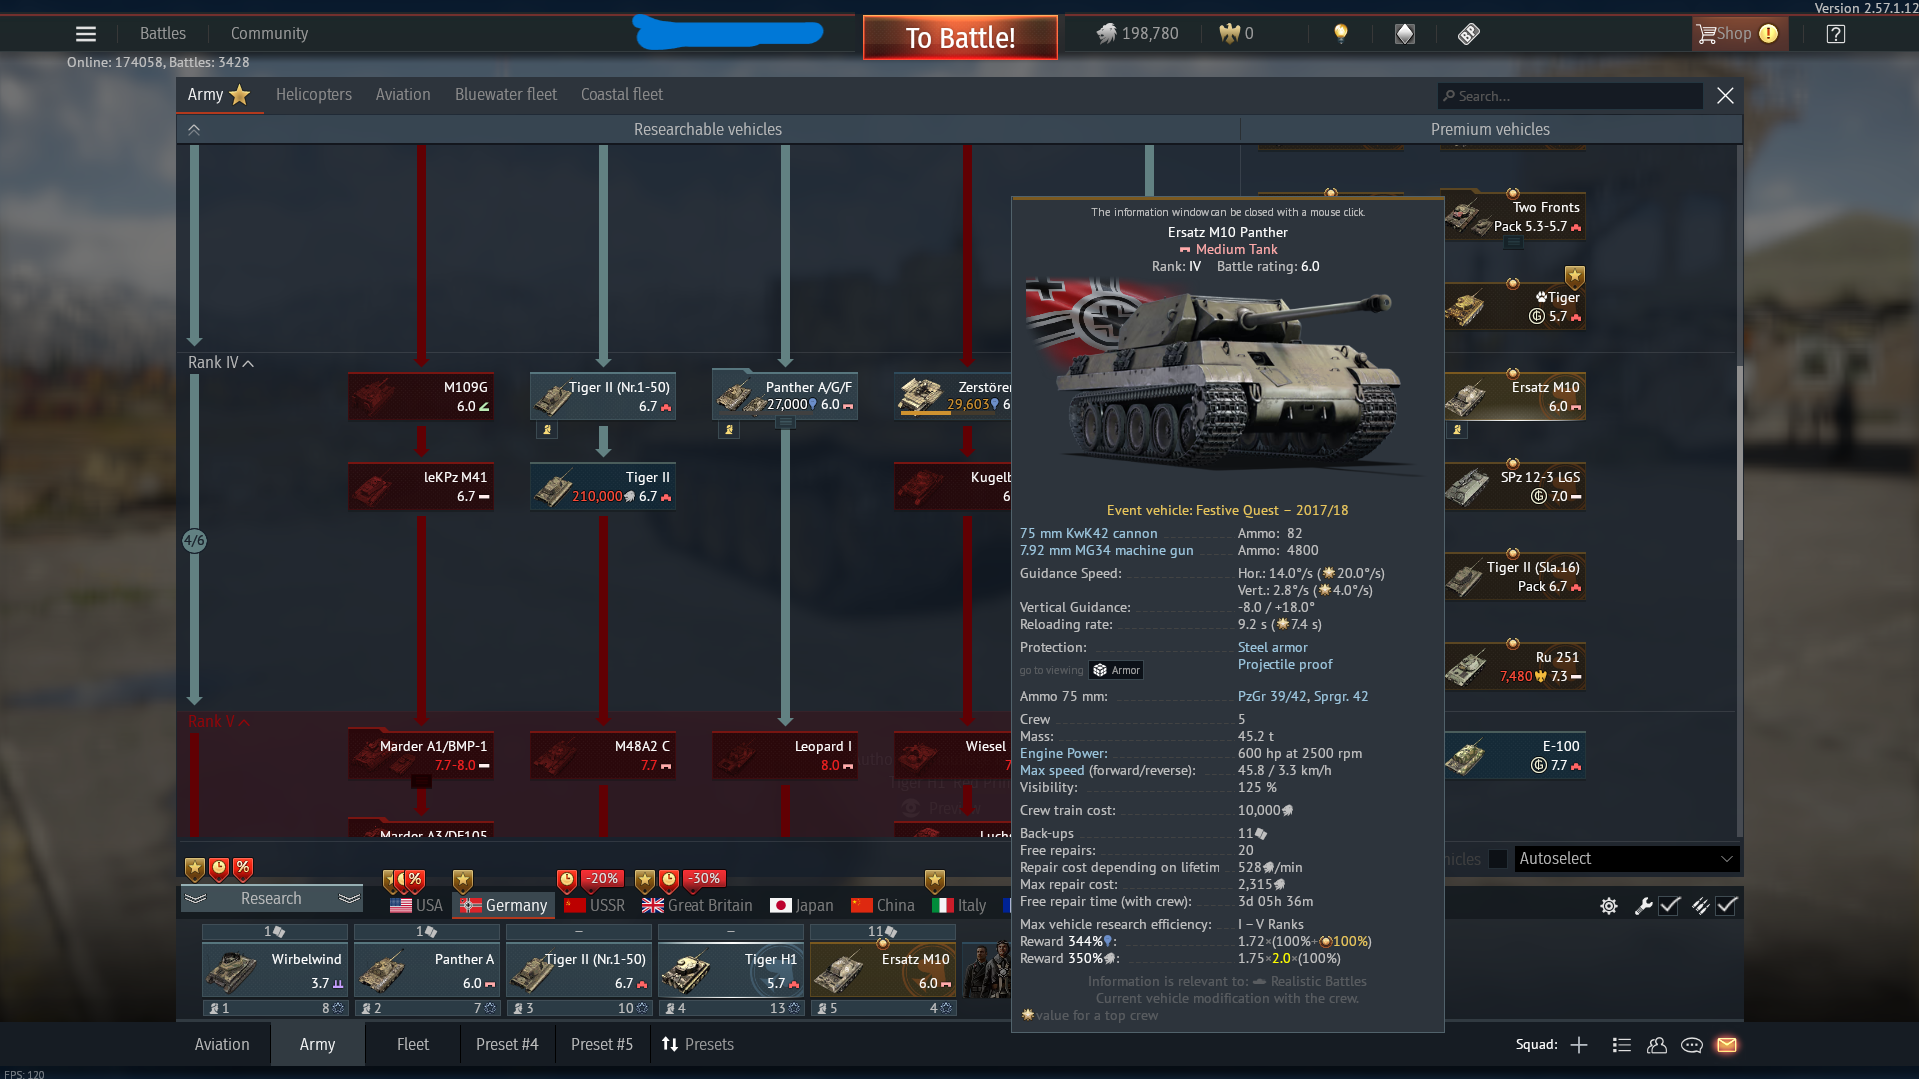The width and height of the screenshot is (1919, 1079).
Task: Select the Great Britain nation tab
Action: pyautogui.click(x=697, y=906)
